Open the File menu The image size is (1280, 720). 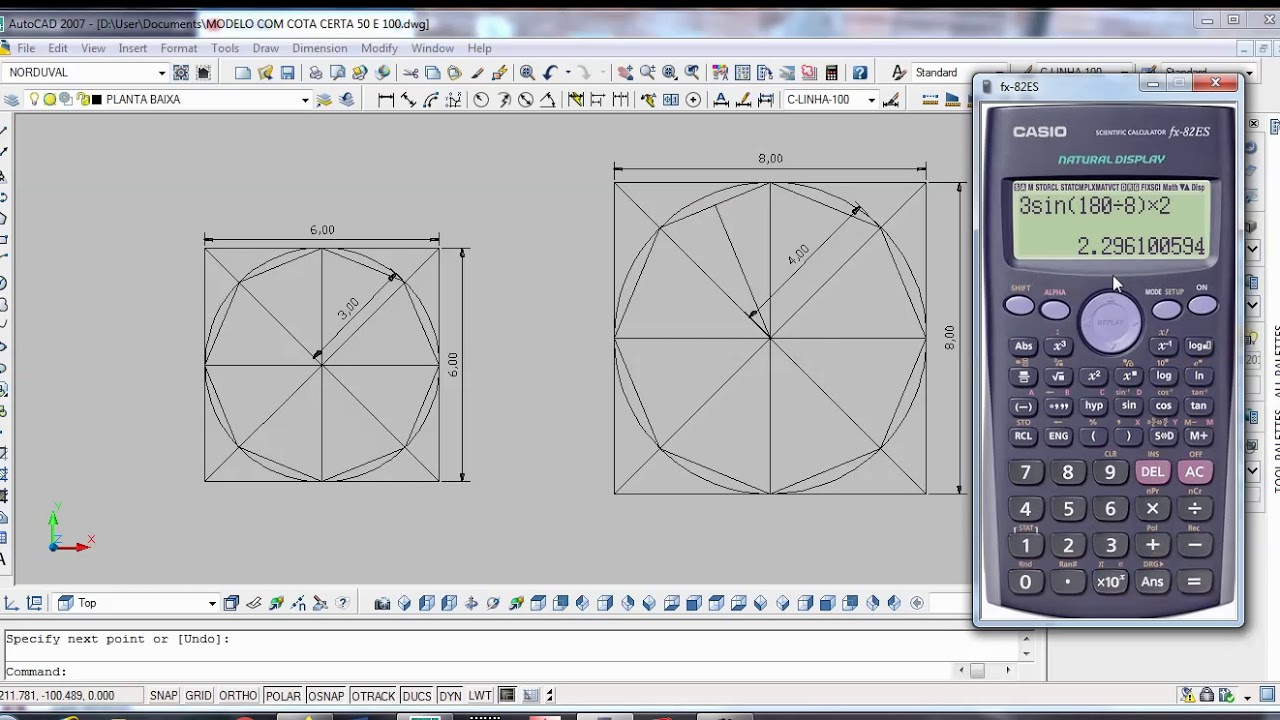(26, 48)
